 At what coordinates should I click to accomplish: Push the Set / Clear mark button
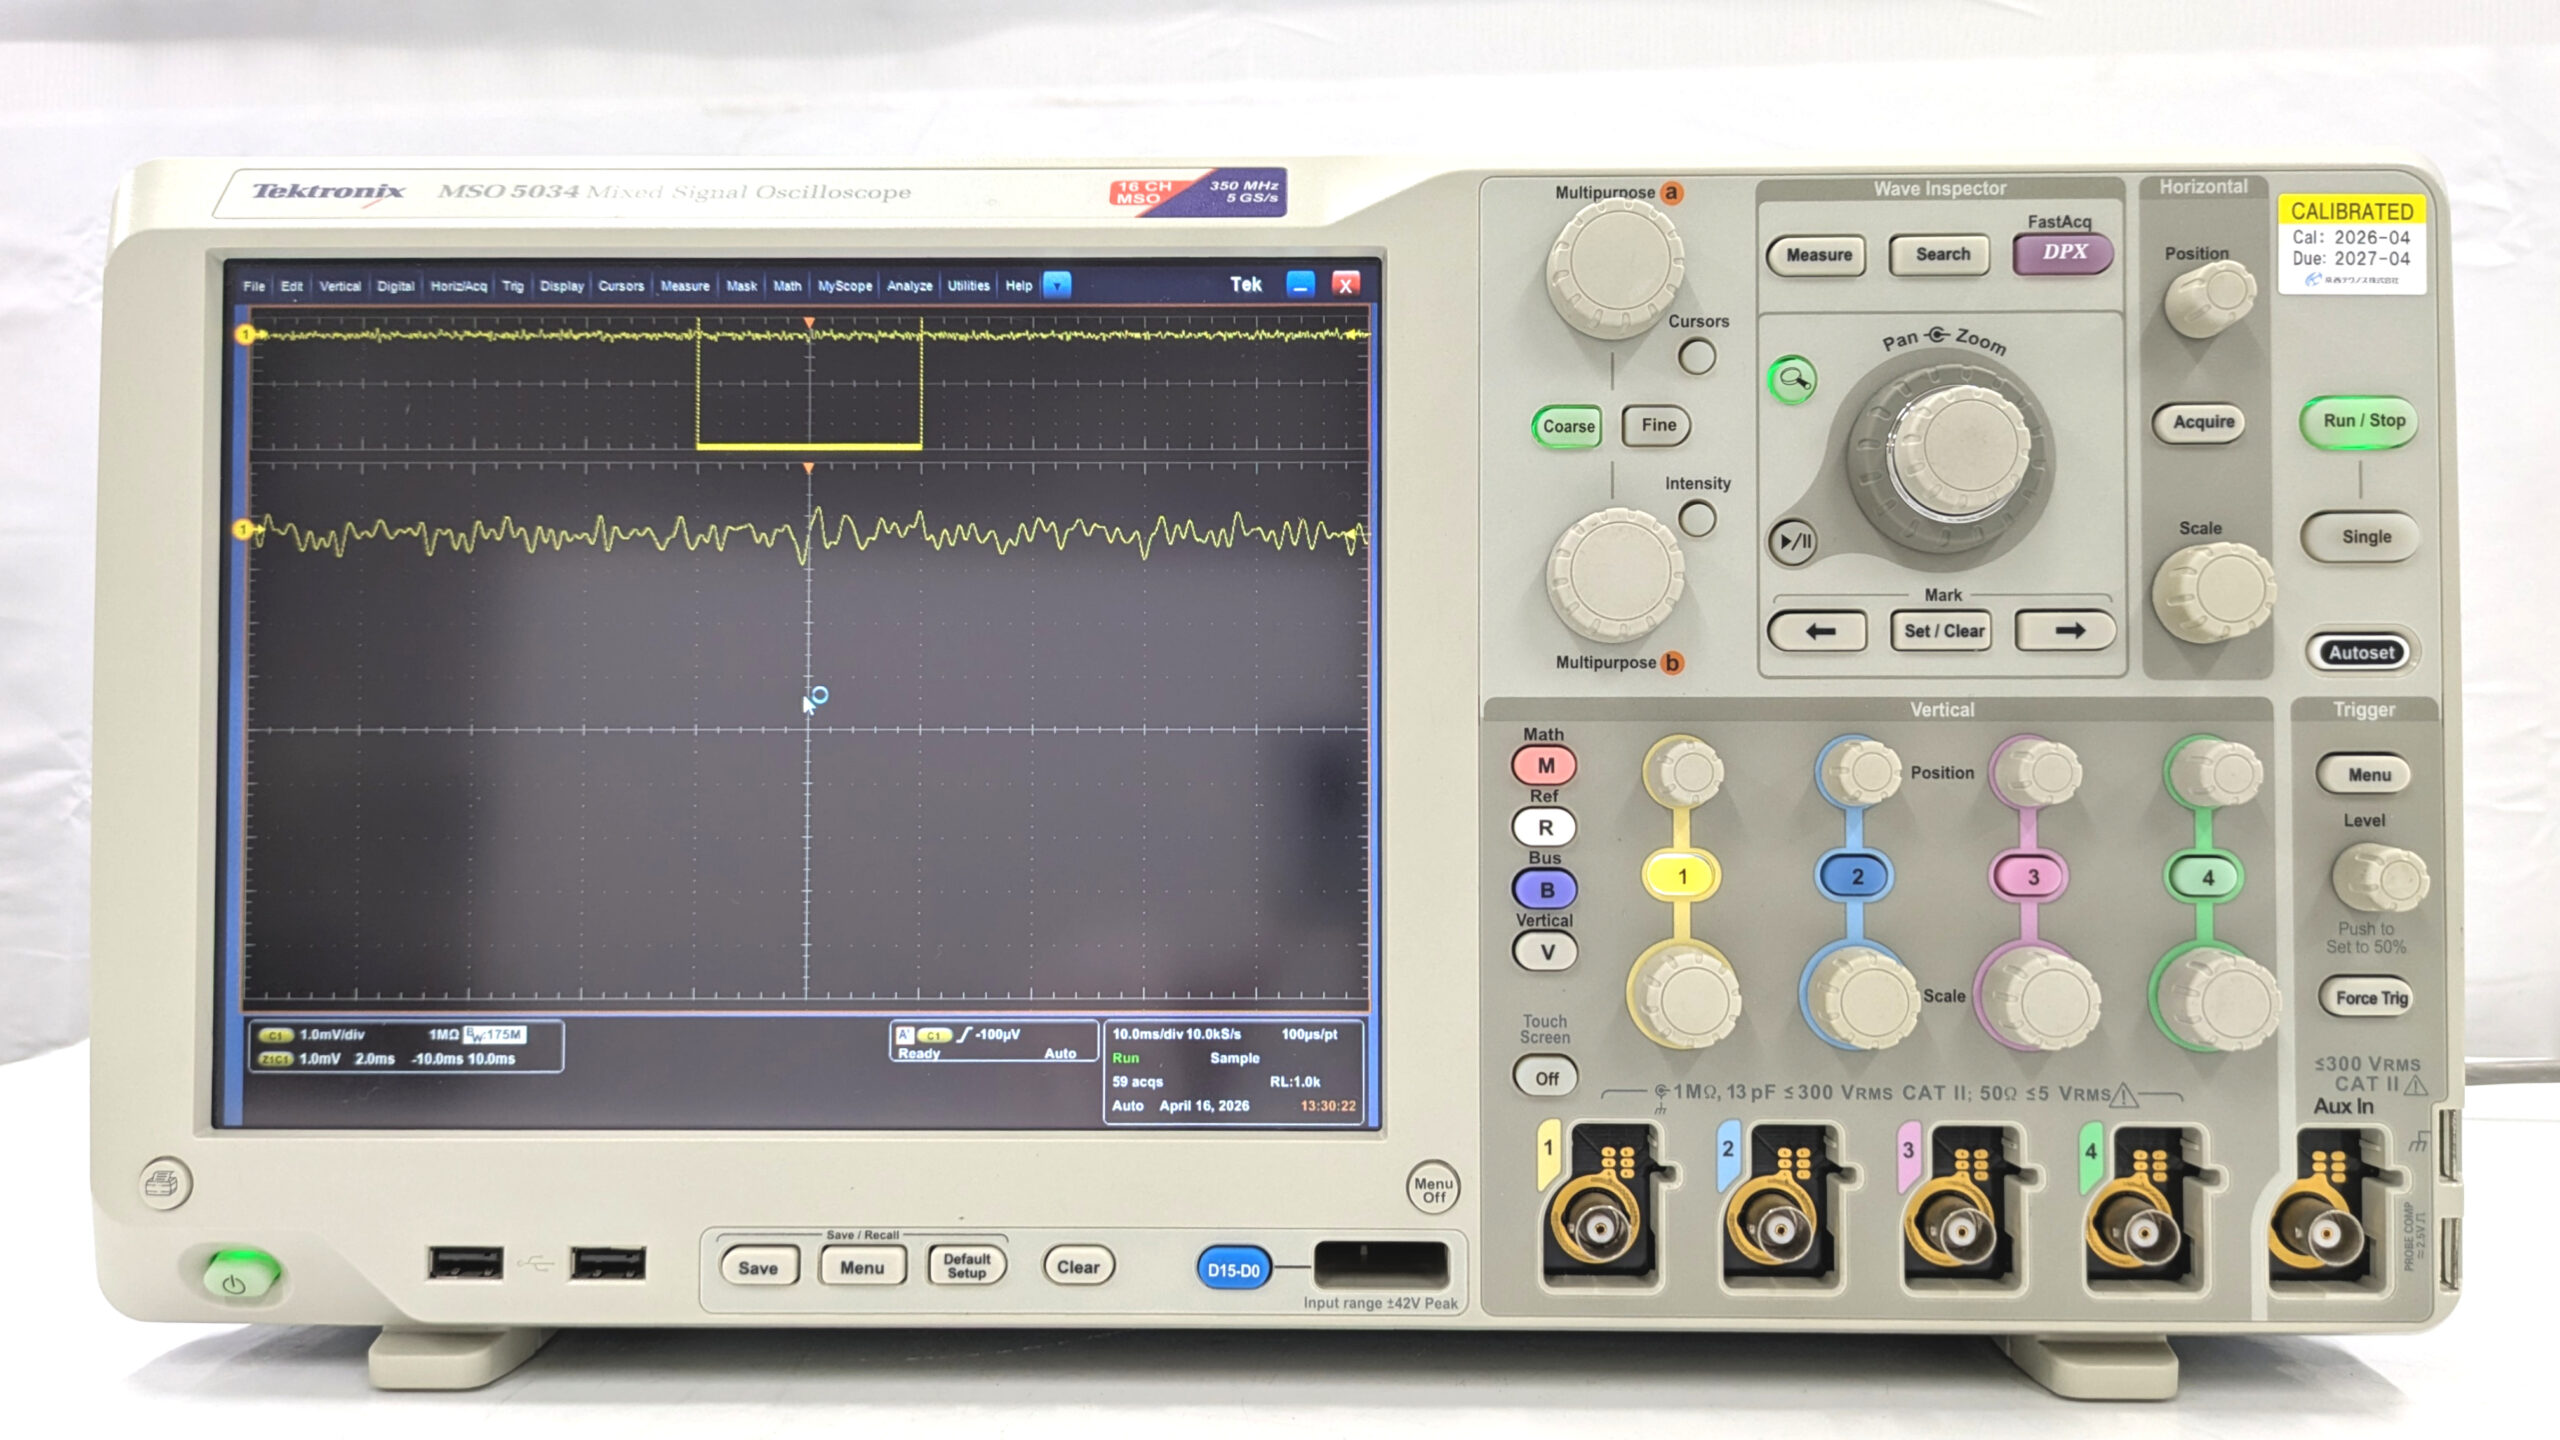[1942, 631]
